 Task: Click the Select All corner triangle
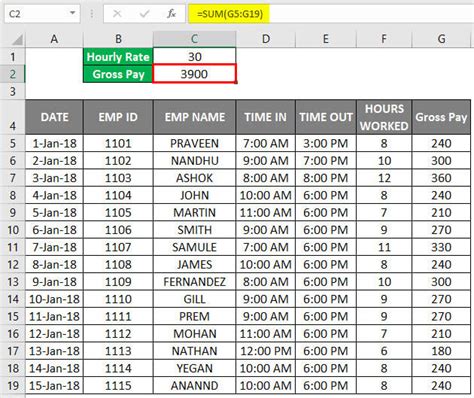coord(17,39)
